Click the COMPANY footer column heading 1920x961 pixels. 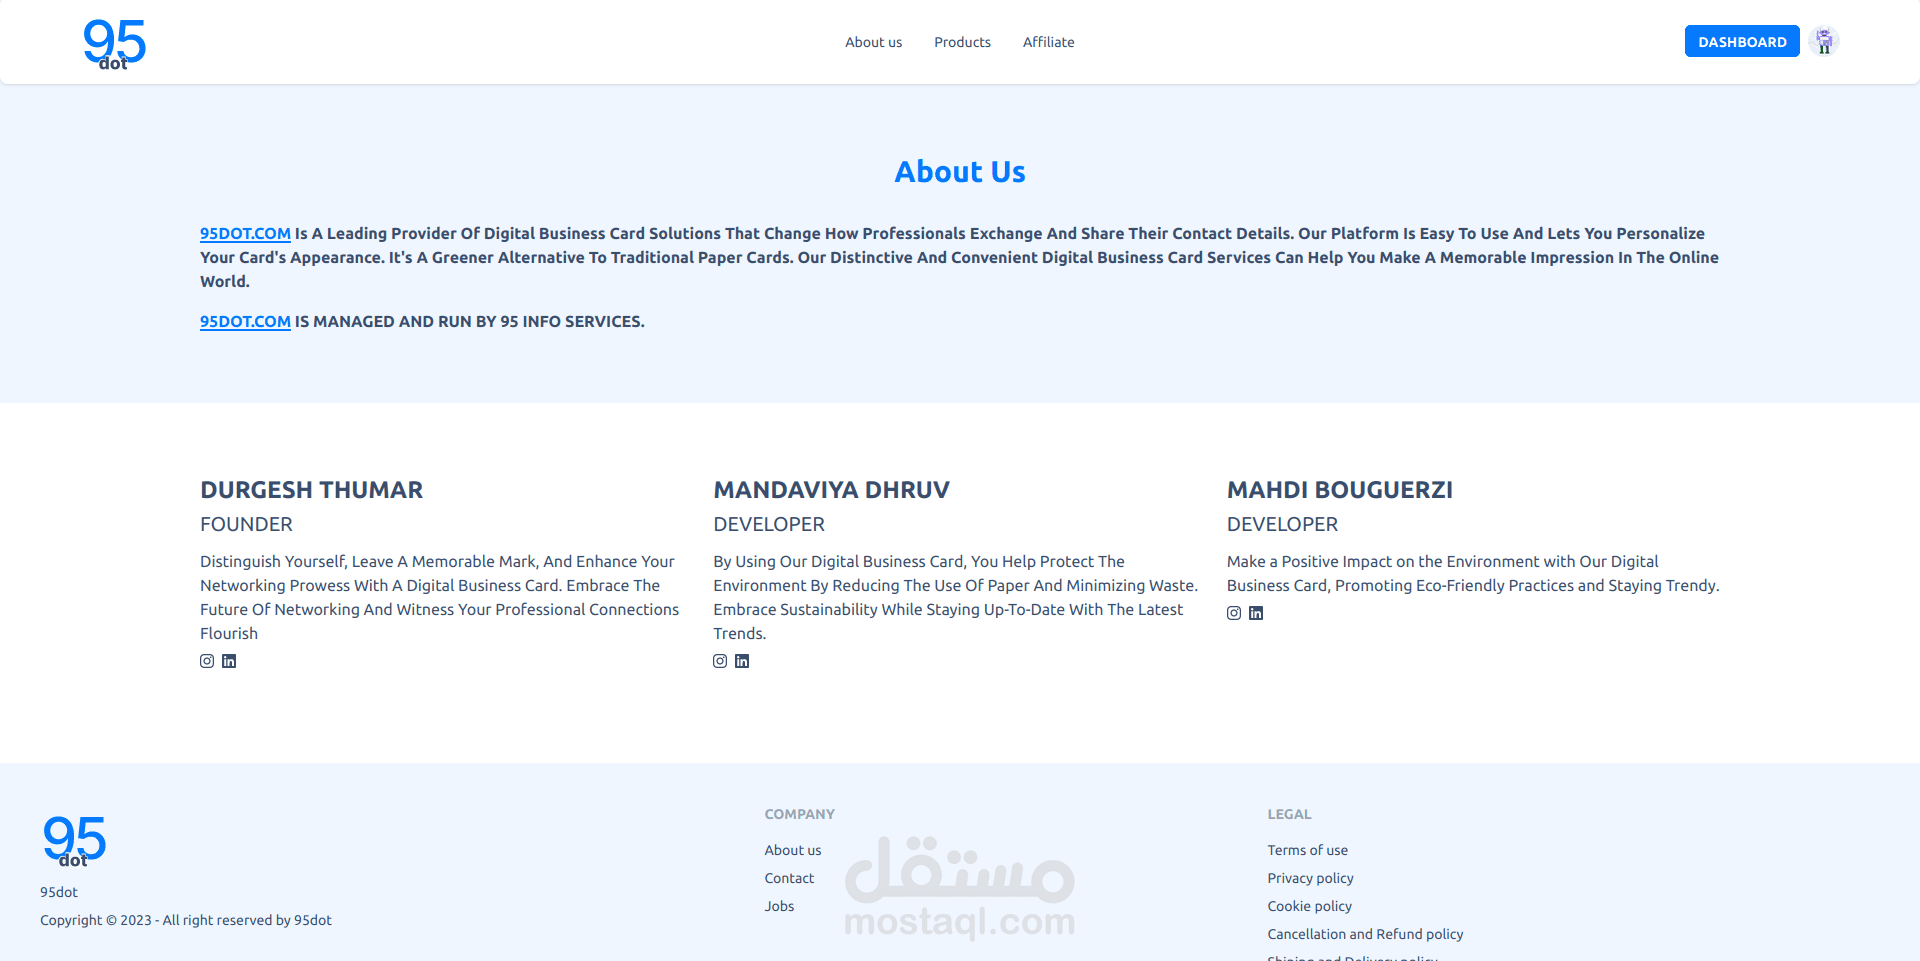click(799, 814)
